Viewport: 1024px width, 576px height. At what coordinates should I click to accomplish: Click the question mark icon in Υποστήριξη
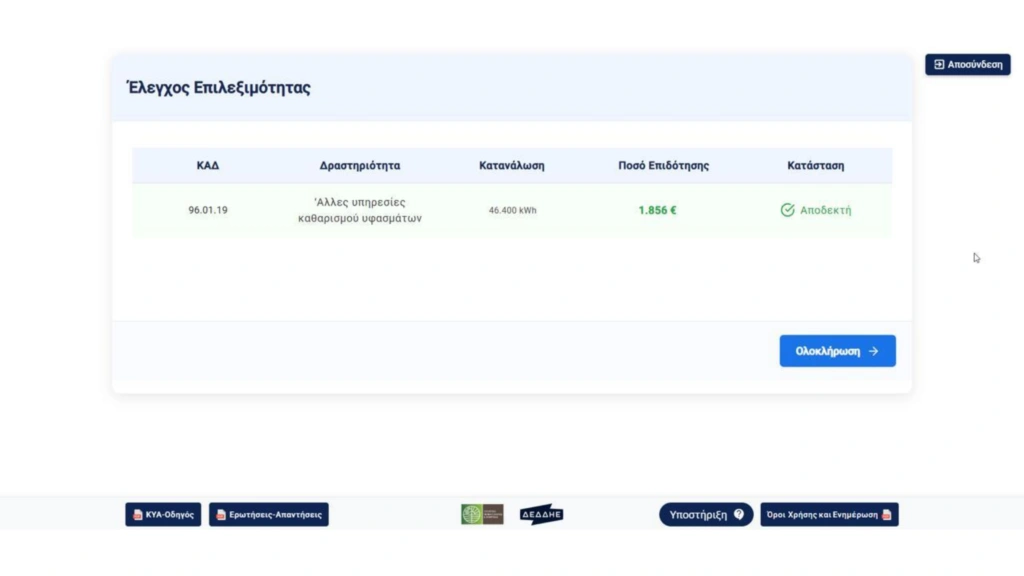(x=739, y=515)
